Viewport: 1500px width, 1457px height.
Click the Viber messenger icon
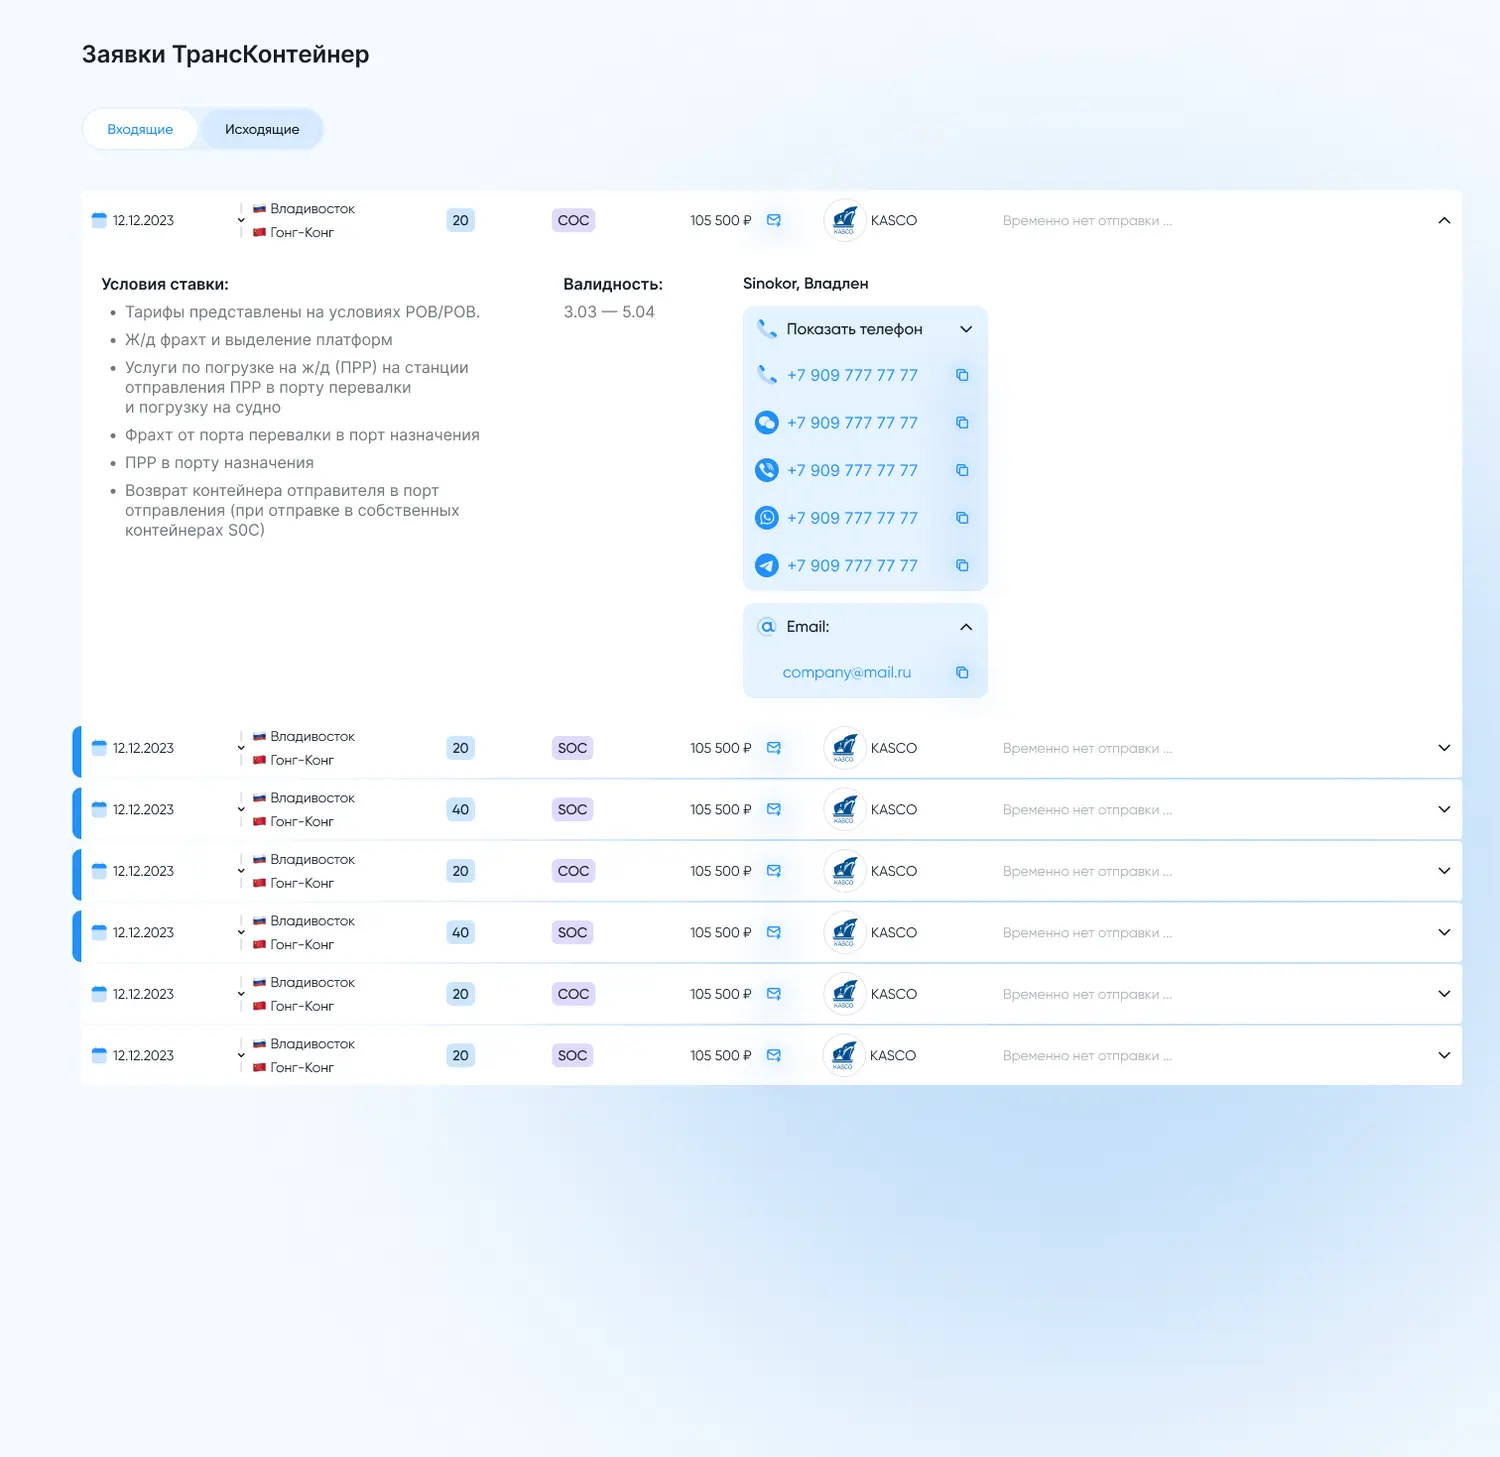[767, 470]
